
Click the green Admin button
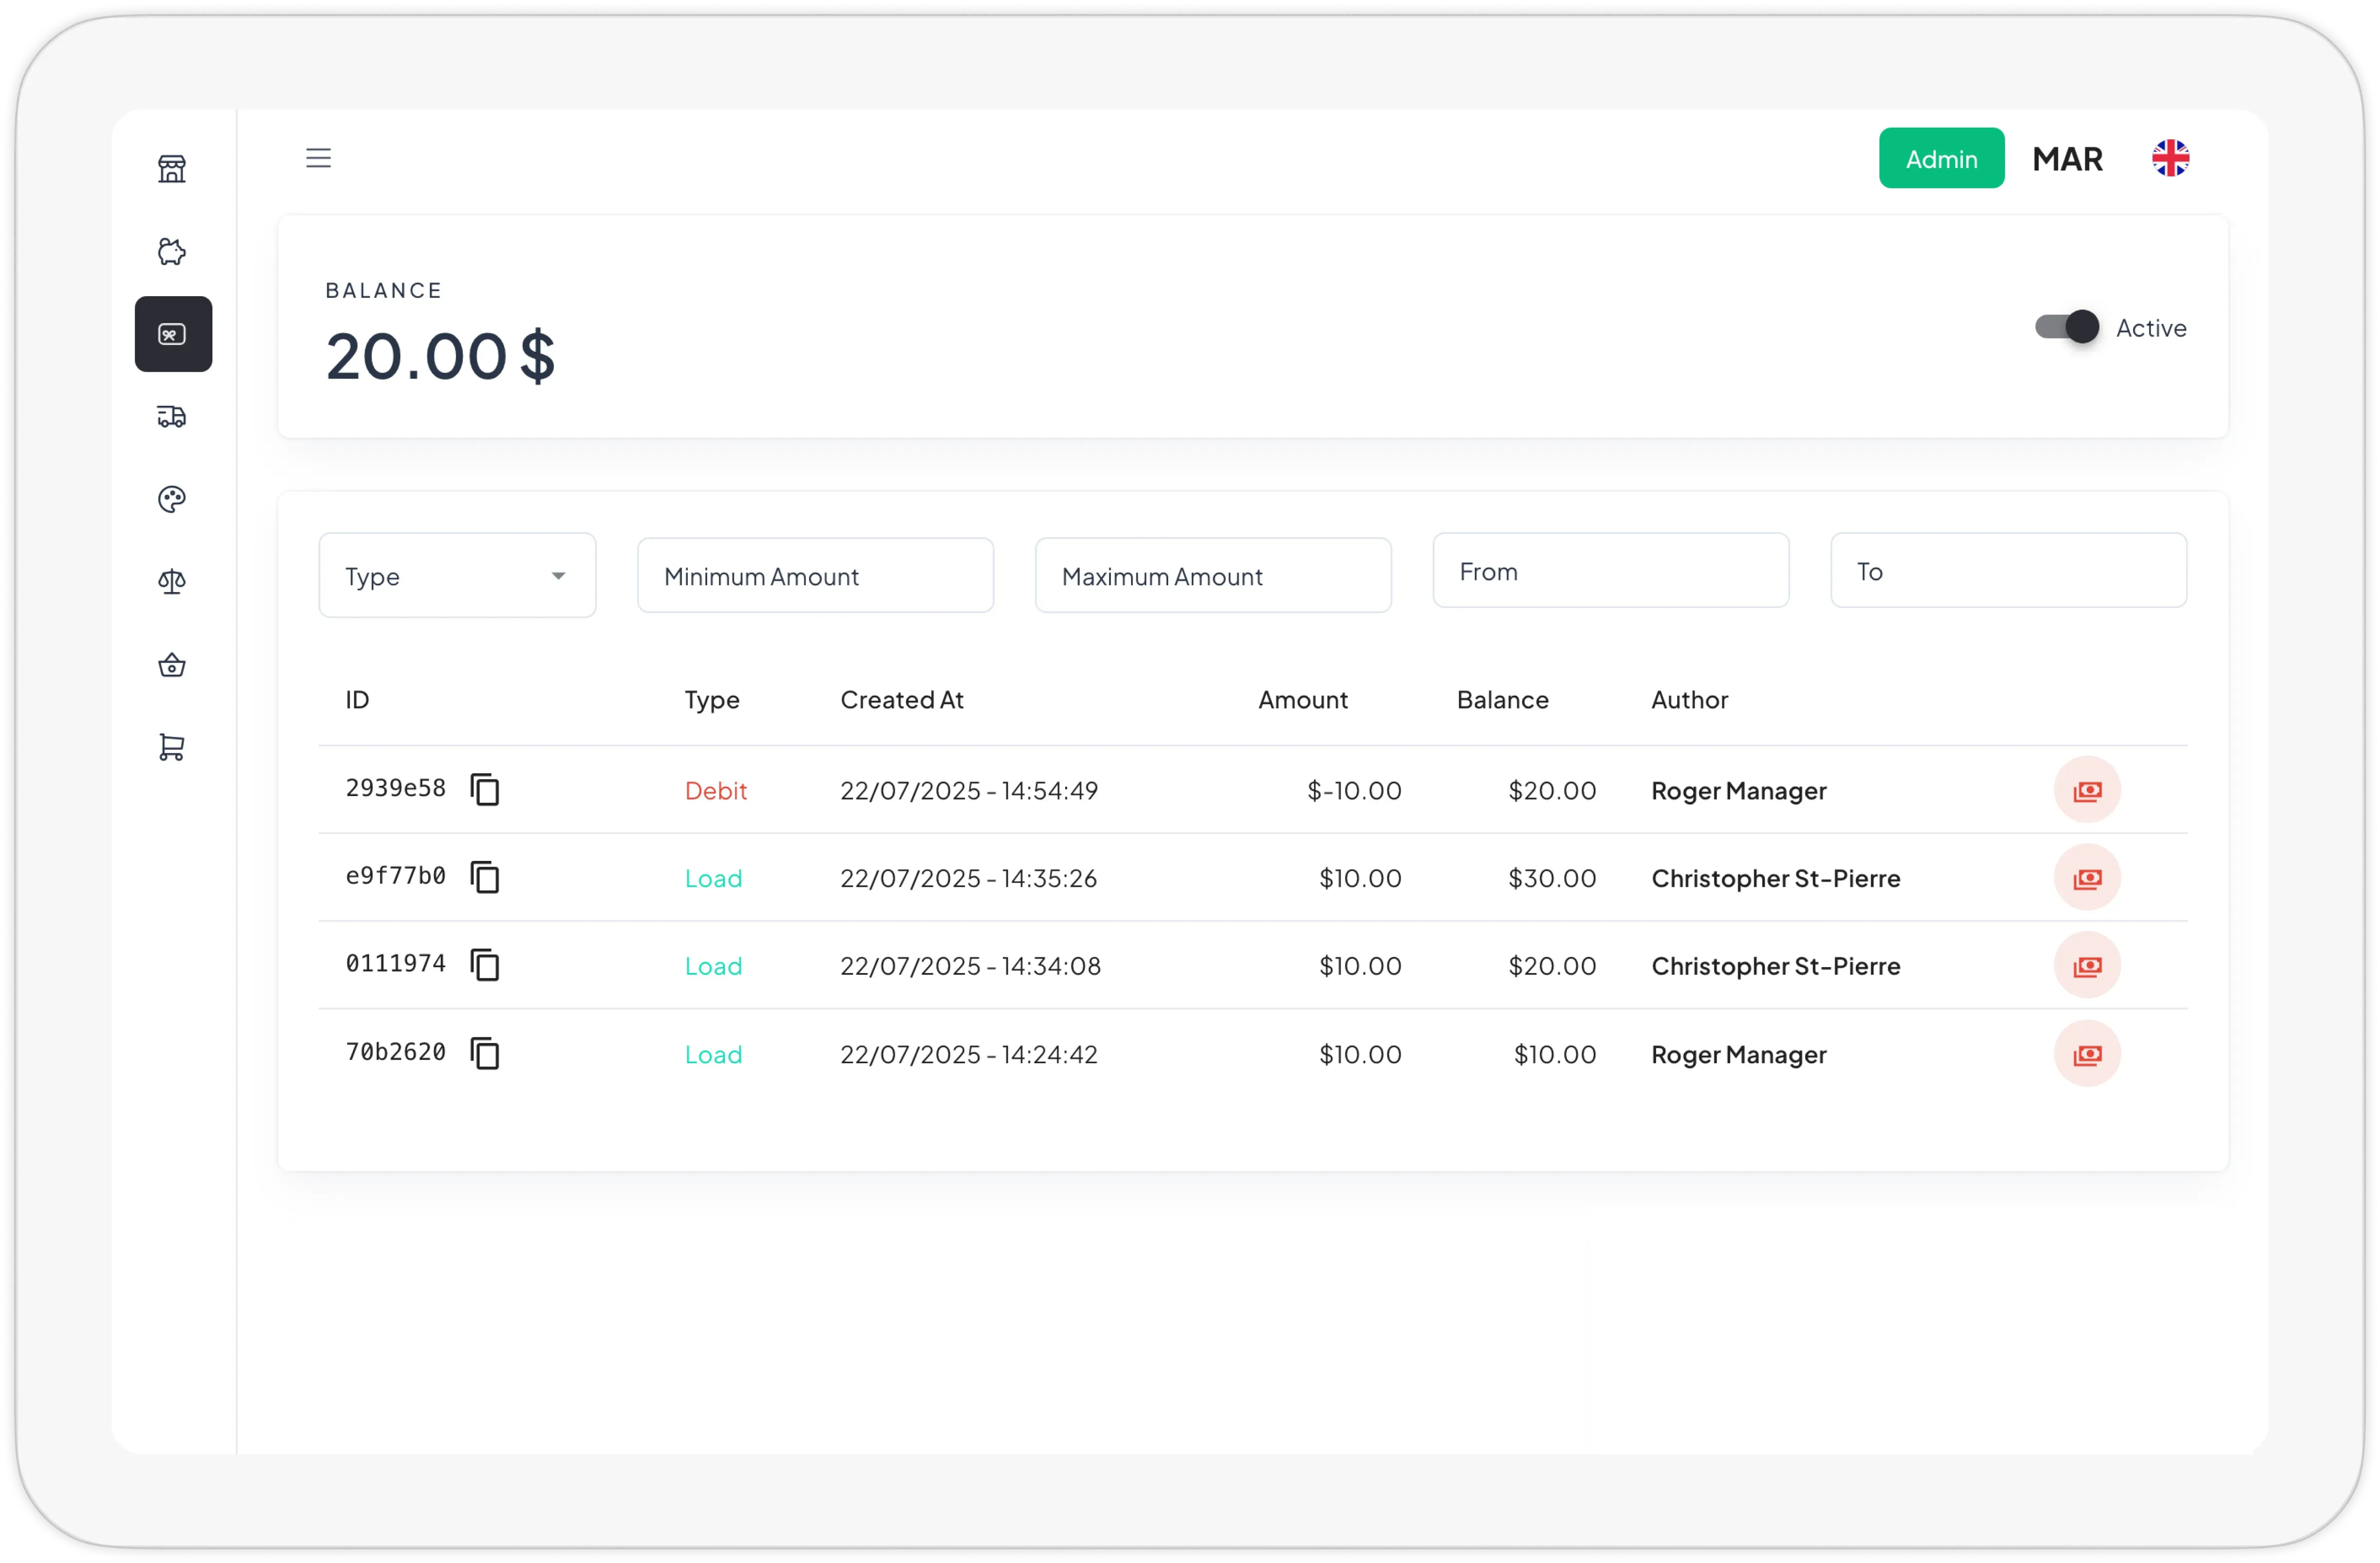pos(1941,158)
